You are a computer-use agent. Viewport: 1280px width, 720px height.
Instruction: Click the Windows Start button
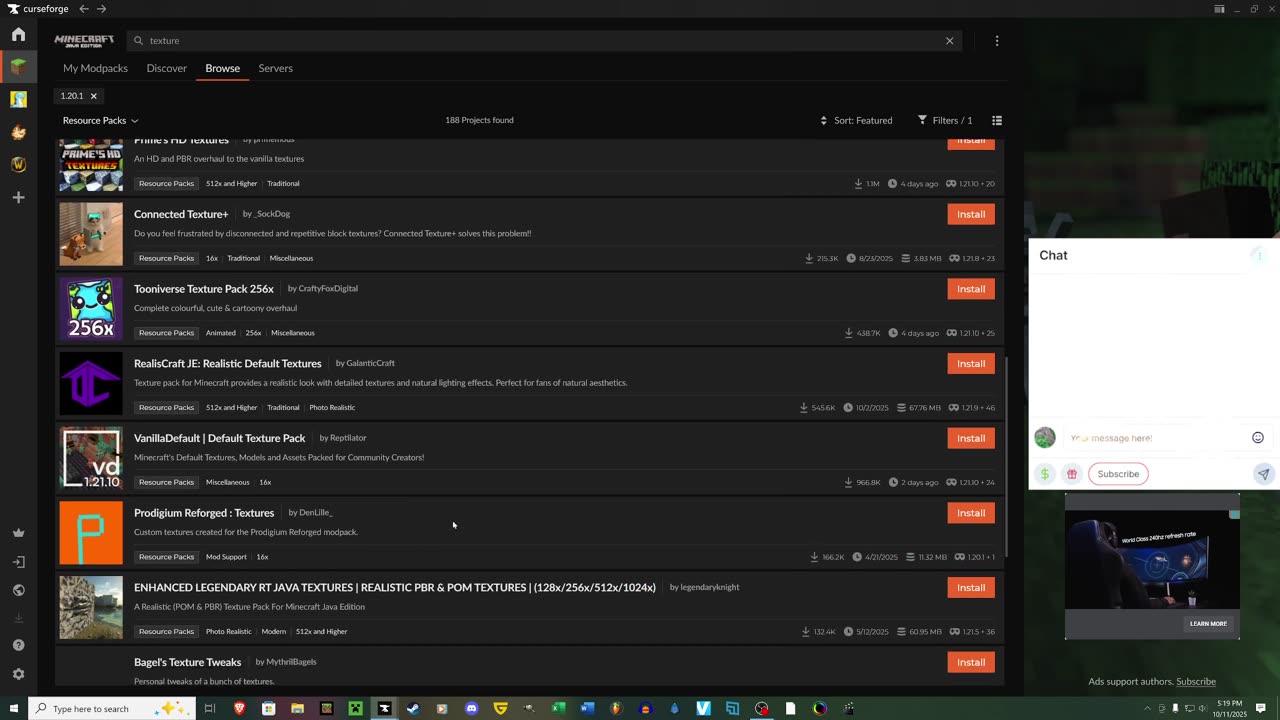pos(13,709)
